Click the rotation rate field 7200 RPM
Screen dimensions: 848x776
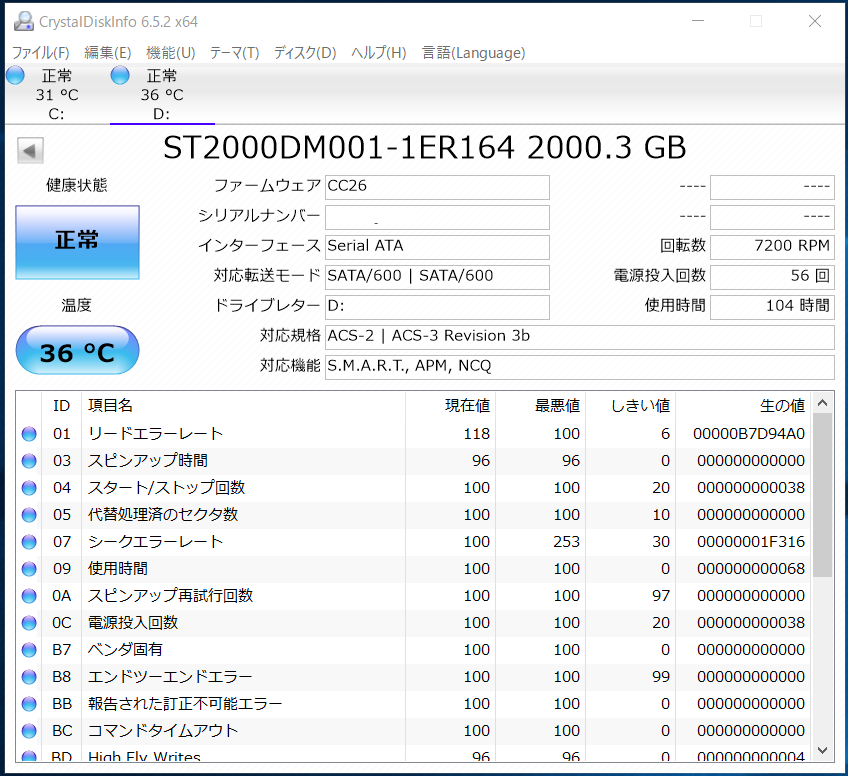coord(772,247)
